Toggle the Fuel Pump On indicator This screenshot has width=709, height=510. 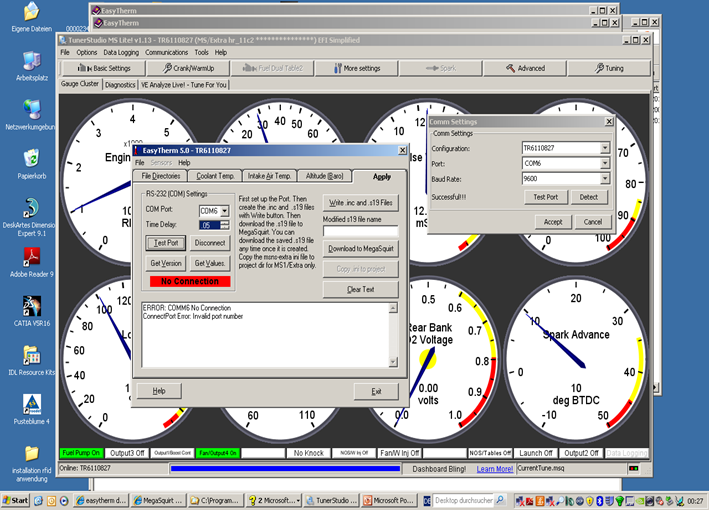(x=82, y=453)
